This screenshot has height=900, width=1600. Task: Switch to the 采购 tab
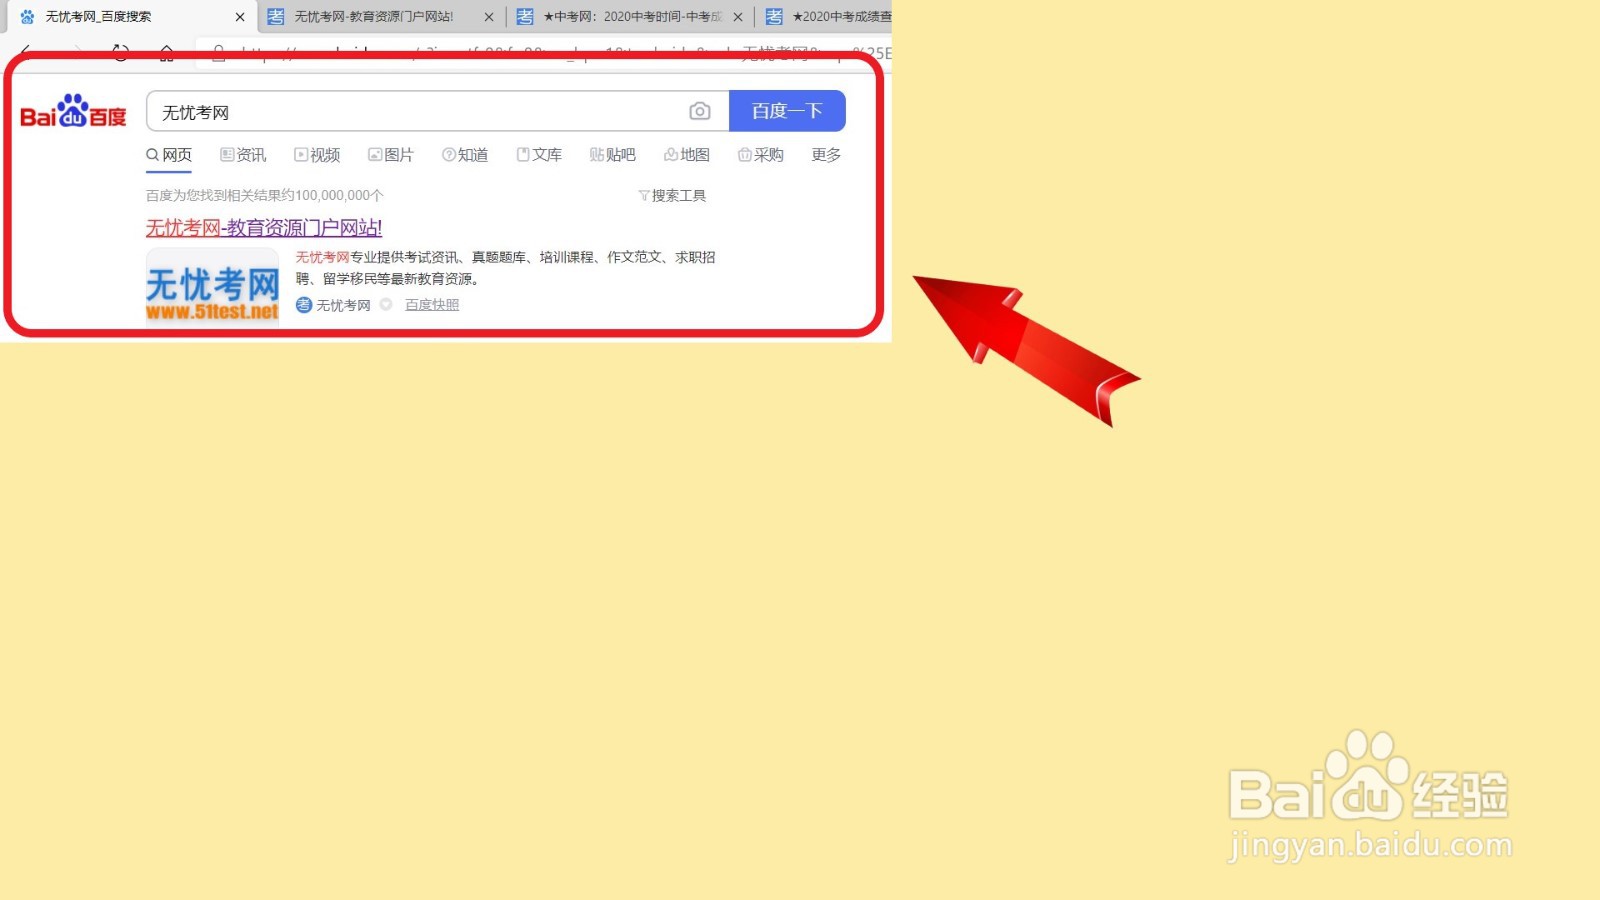761,155
